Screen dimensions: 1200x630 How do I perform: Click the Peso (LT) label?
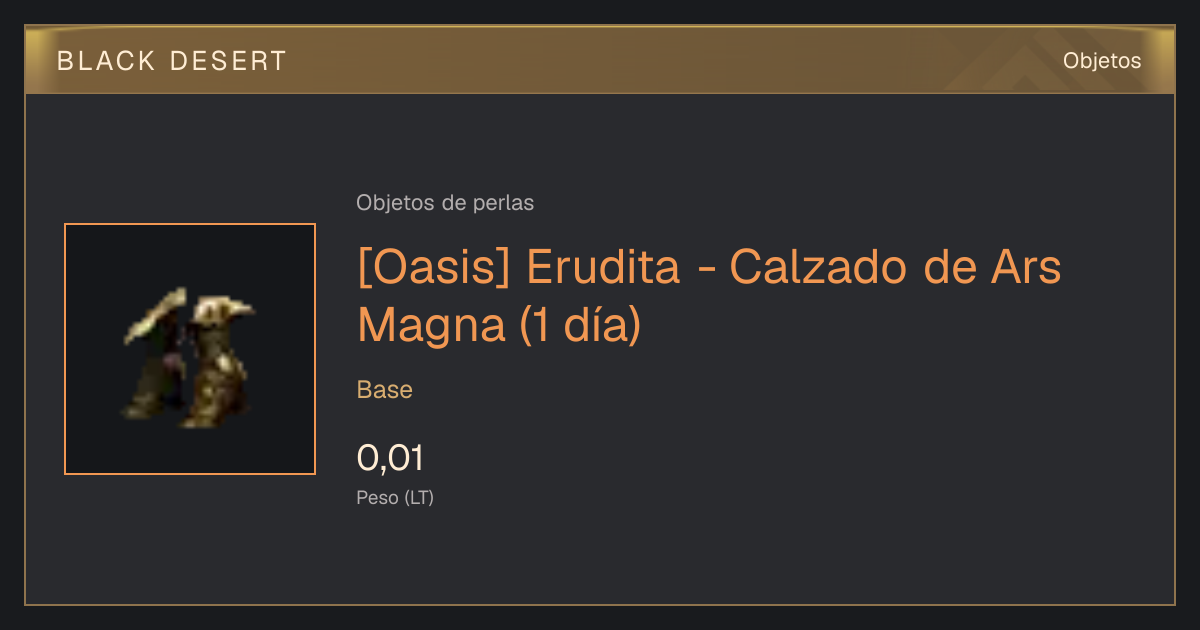[395, 497]
